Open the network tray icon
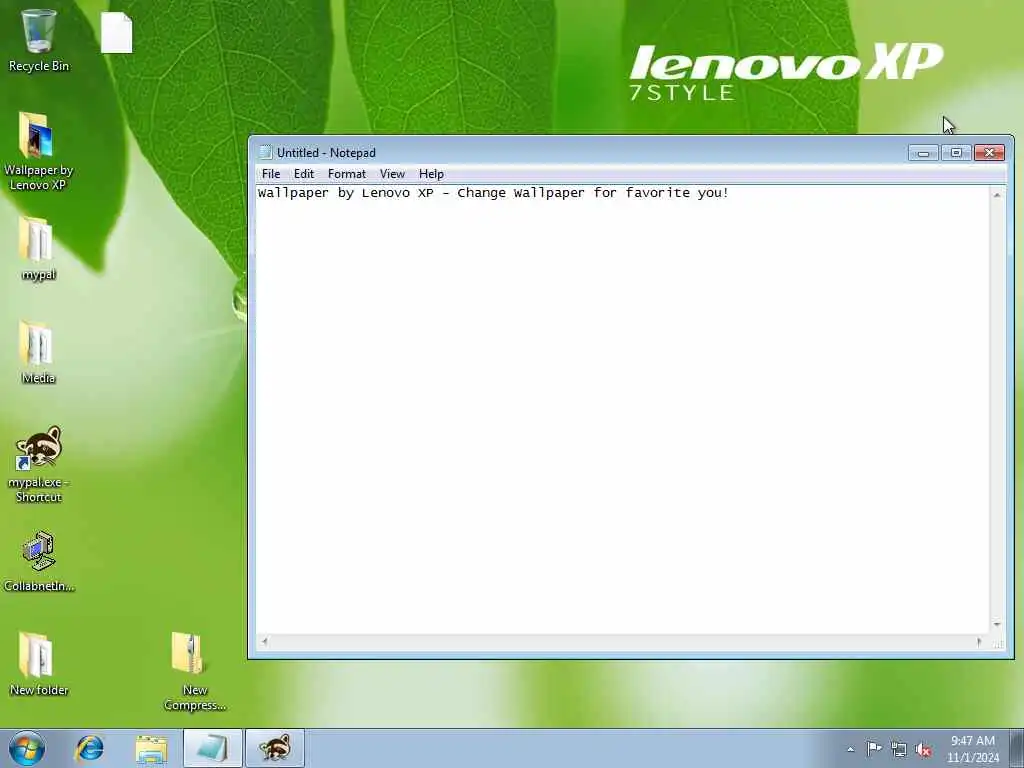Image resolution: width=1024 pixels, height=768 pixels. 899,750
